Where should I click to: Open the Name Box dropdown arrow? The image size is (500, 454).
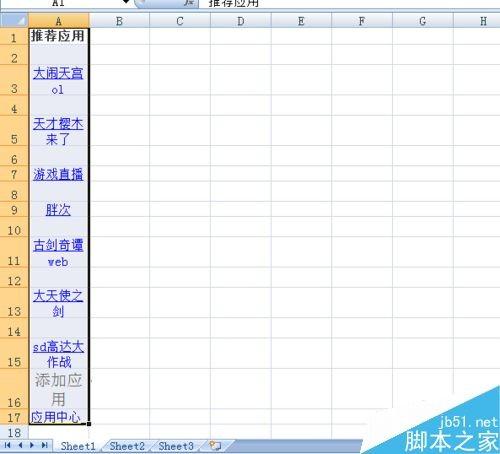[126, 2]
